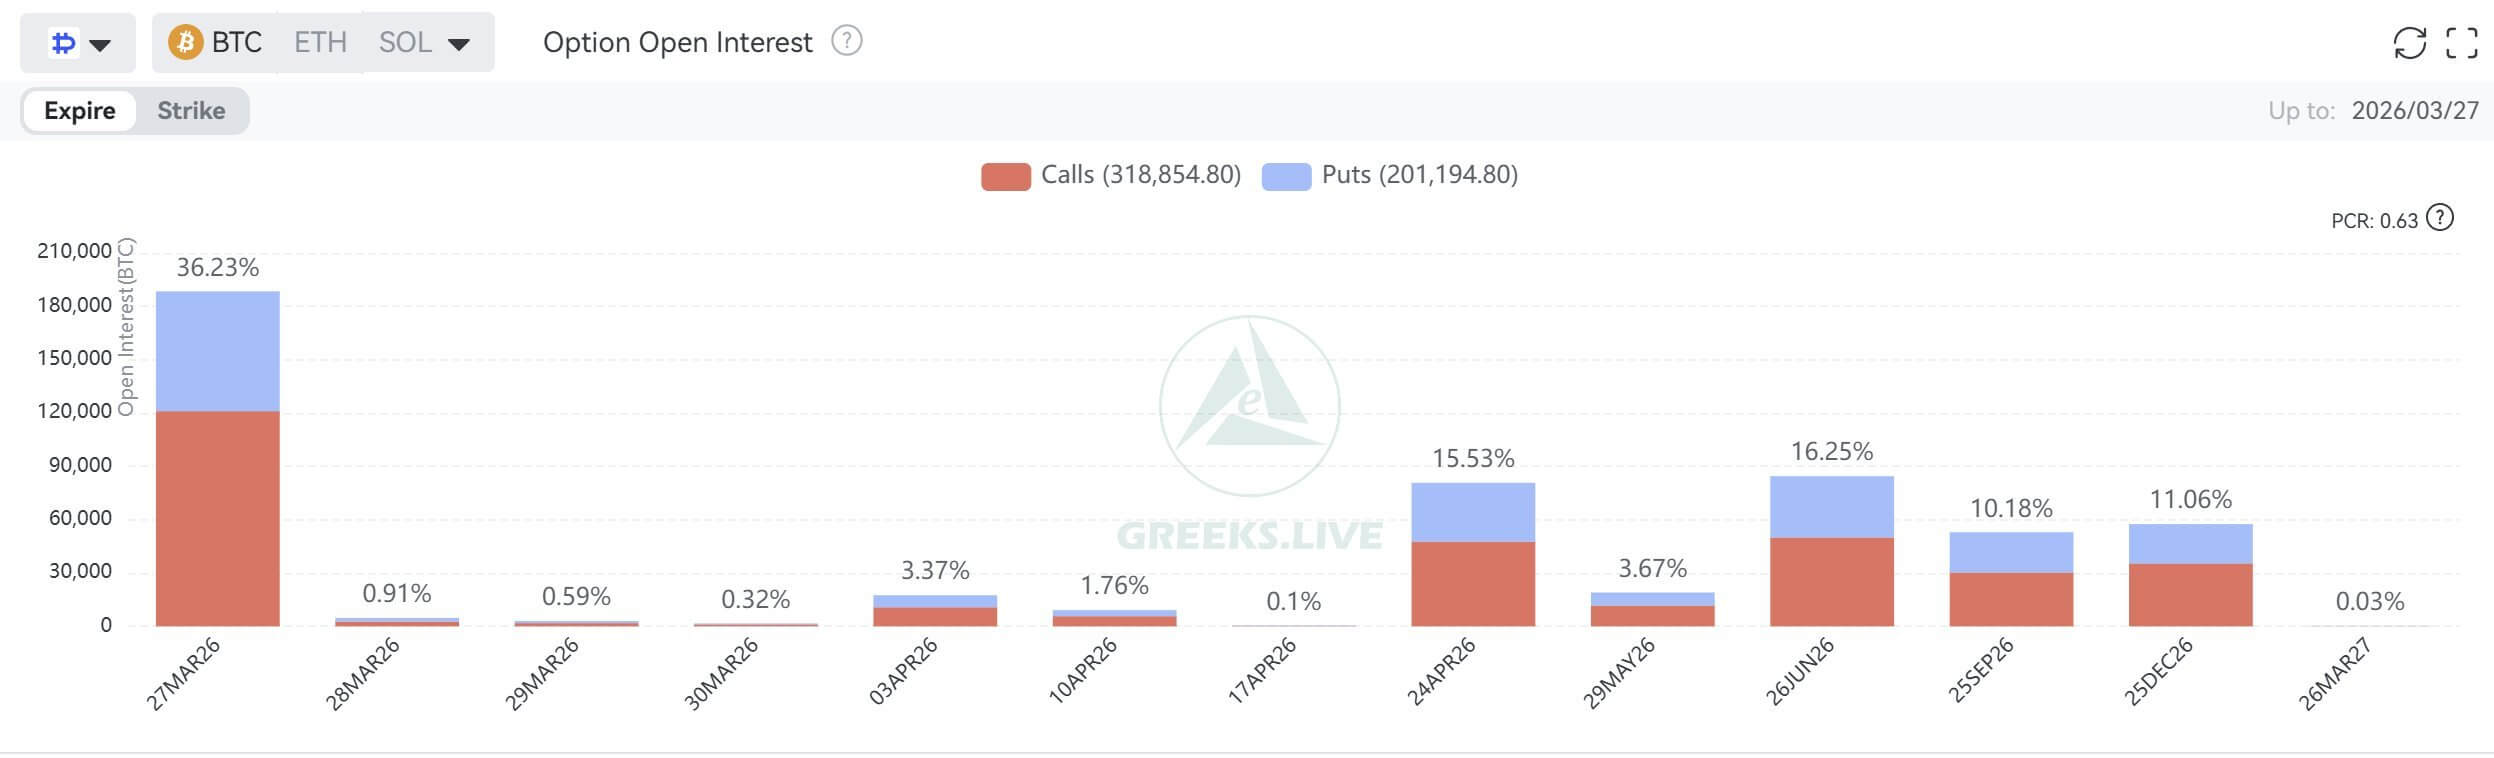Select the SOL tab
Image resolution: width=2494 pixels, height=758 pixels.
point(404,42)
